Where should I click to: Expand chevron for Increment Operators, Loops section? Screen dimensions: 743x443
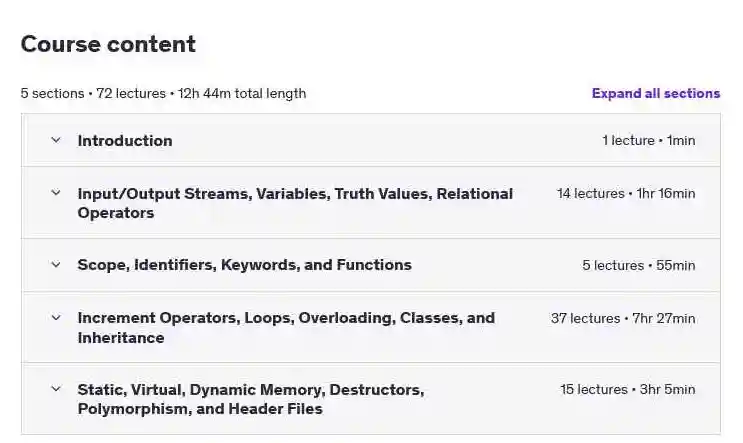pyautogui.click(x=56, y=317)
